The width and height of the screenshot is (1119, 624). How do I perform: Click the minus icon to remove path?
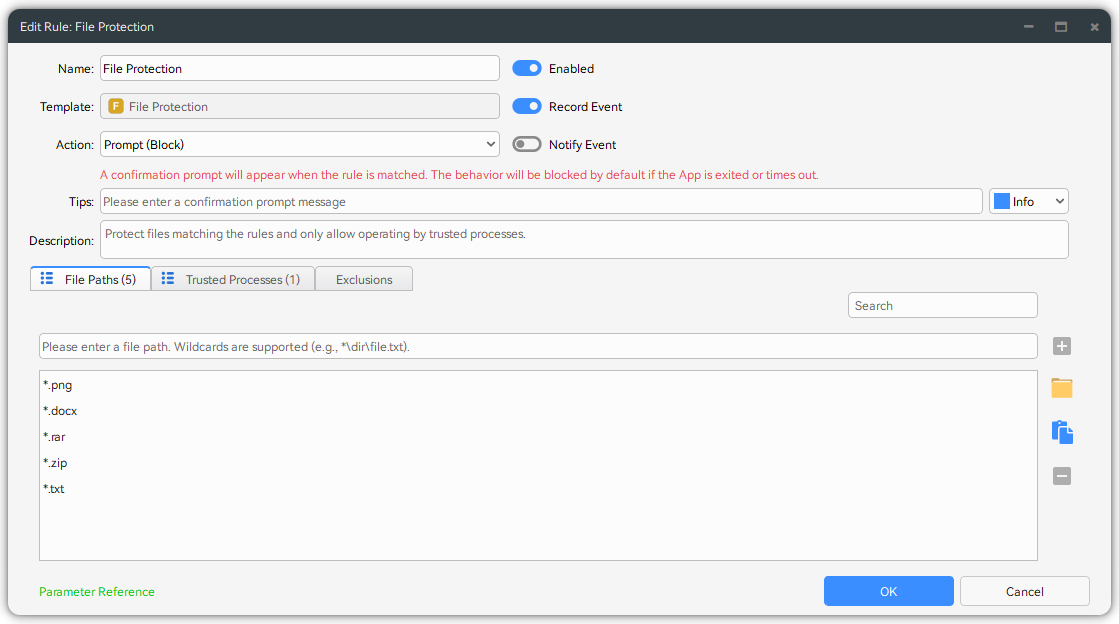coord(1062,477)
